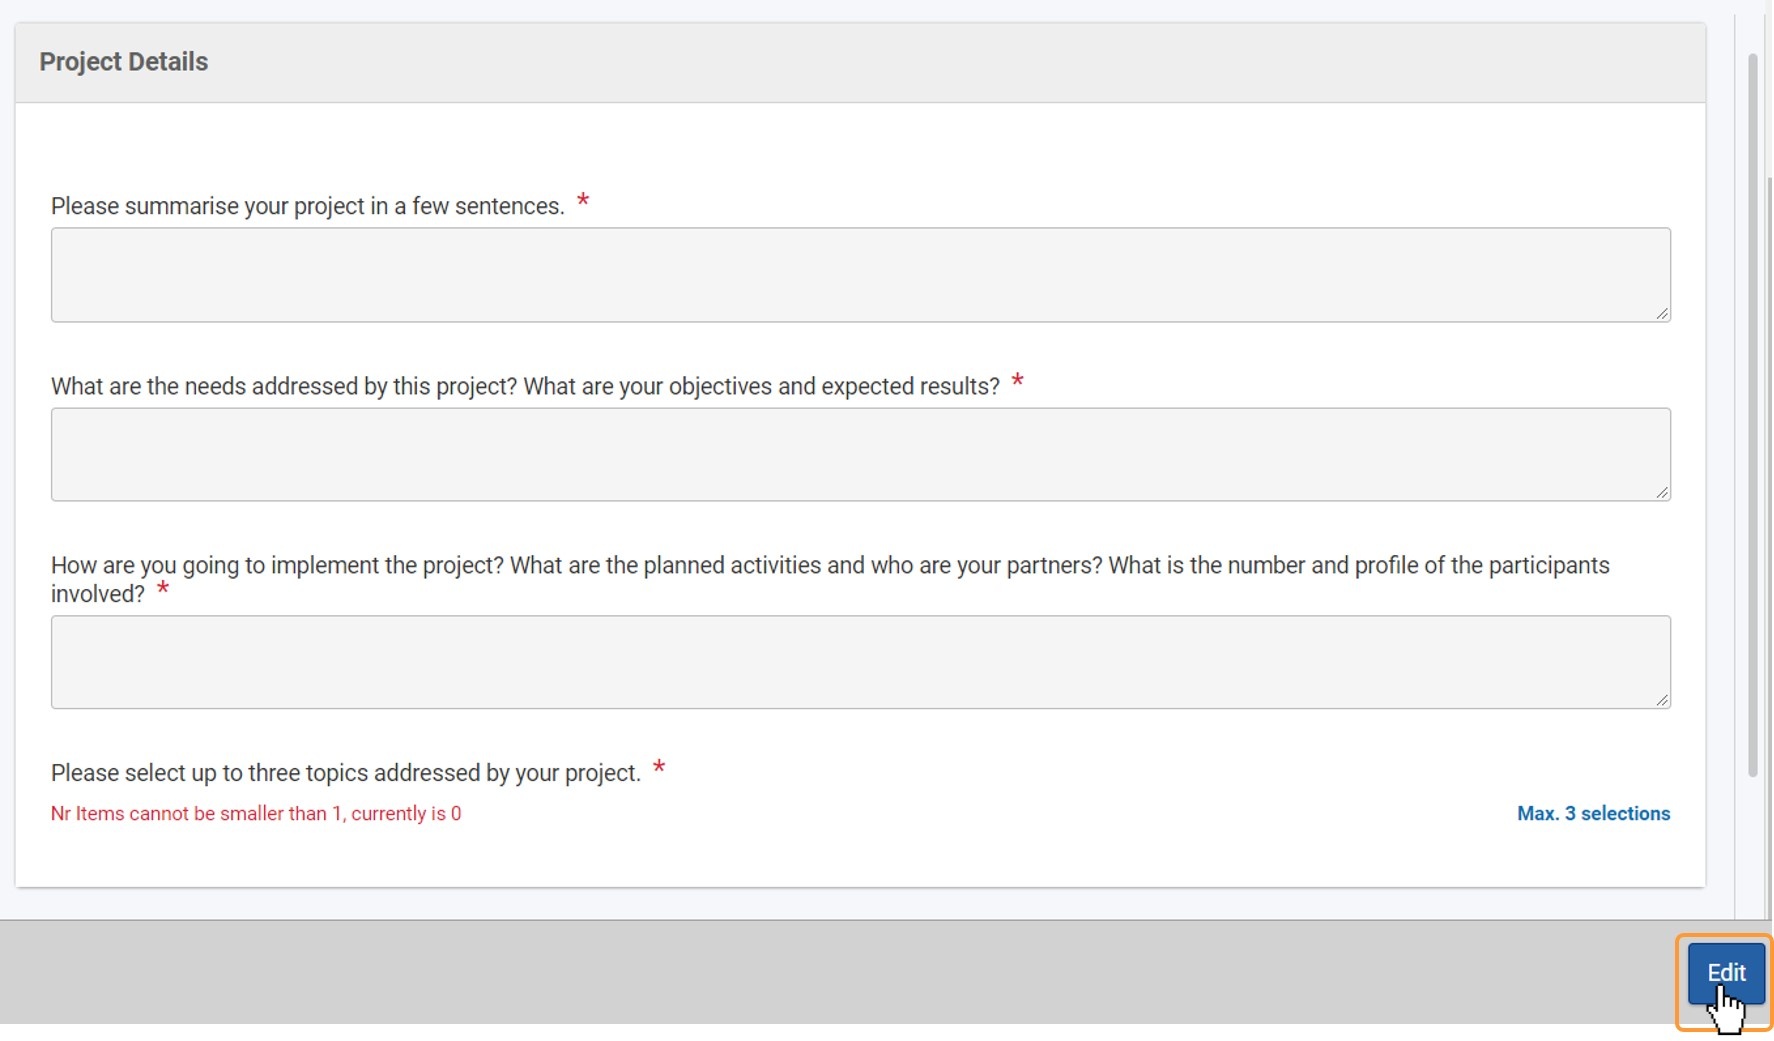1774x1041 pixels.
Task: Grab the summary text area resize handle
Action: point(1662,313)
